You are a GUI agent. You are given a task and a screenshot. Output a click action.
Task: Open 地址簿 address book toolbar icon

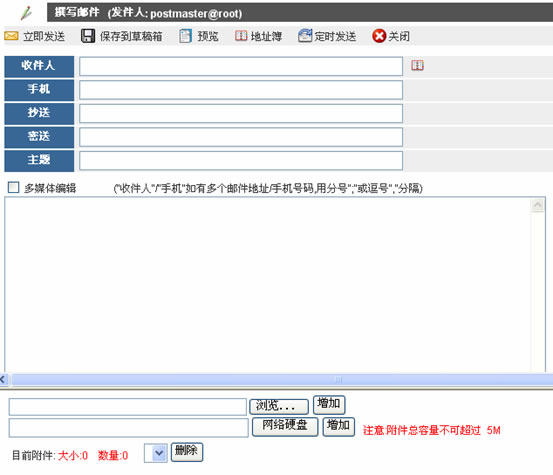click(x=241, y=36)
